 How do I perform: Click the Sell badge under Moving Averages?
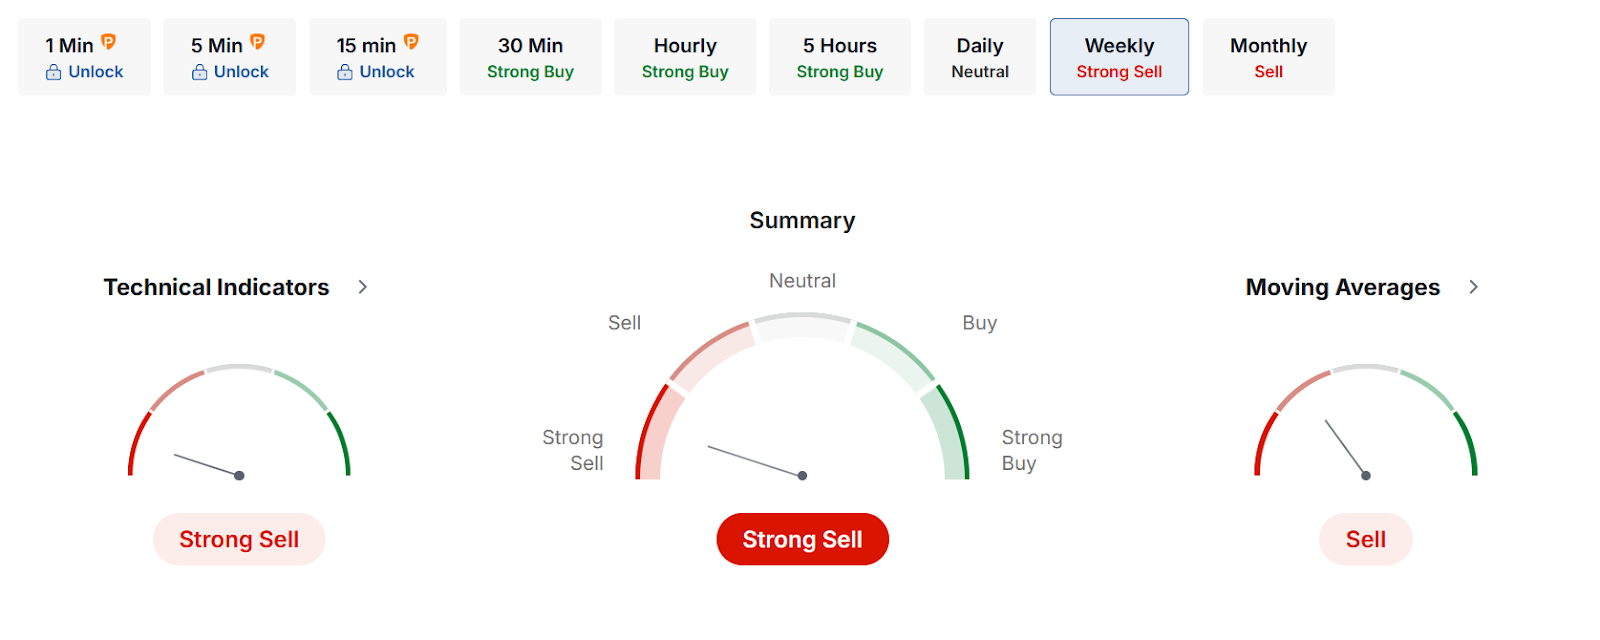pyautogui.click(x=1365, y=539)
